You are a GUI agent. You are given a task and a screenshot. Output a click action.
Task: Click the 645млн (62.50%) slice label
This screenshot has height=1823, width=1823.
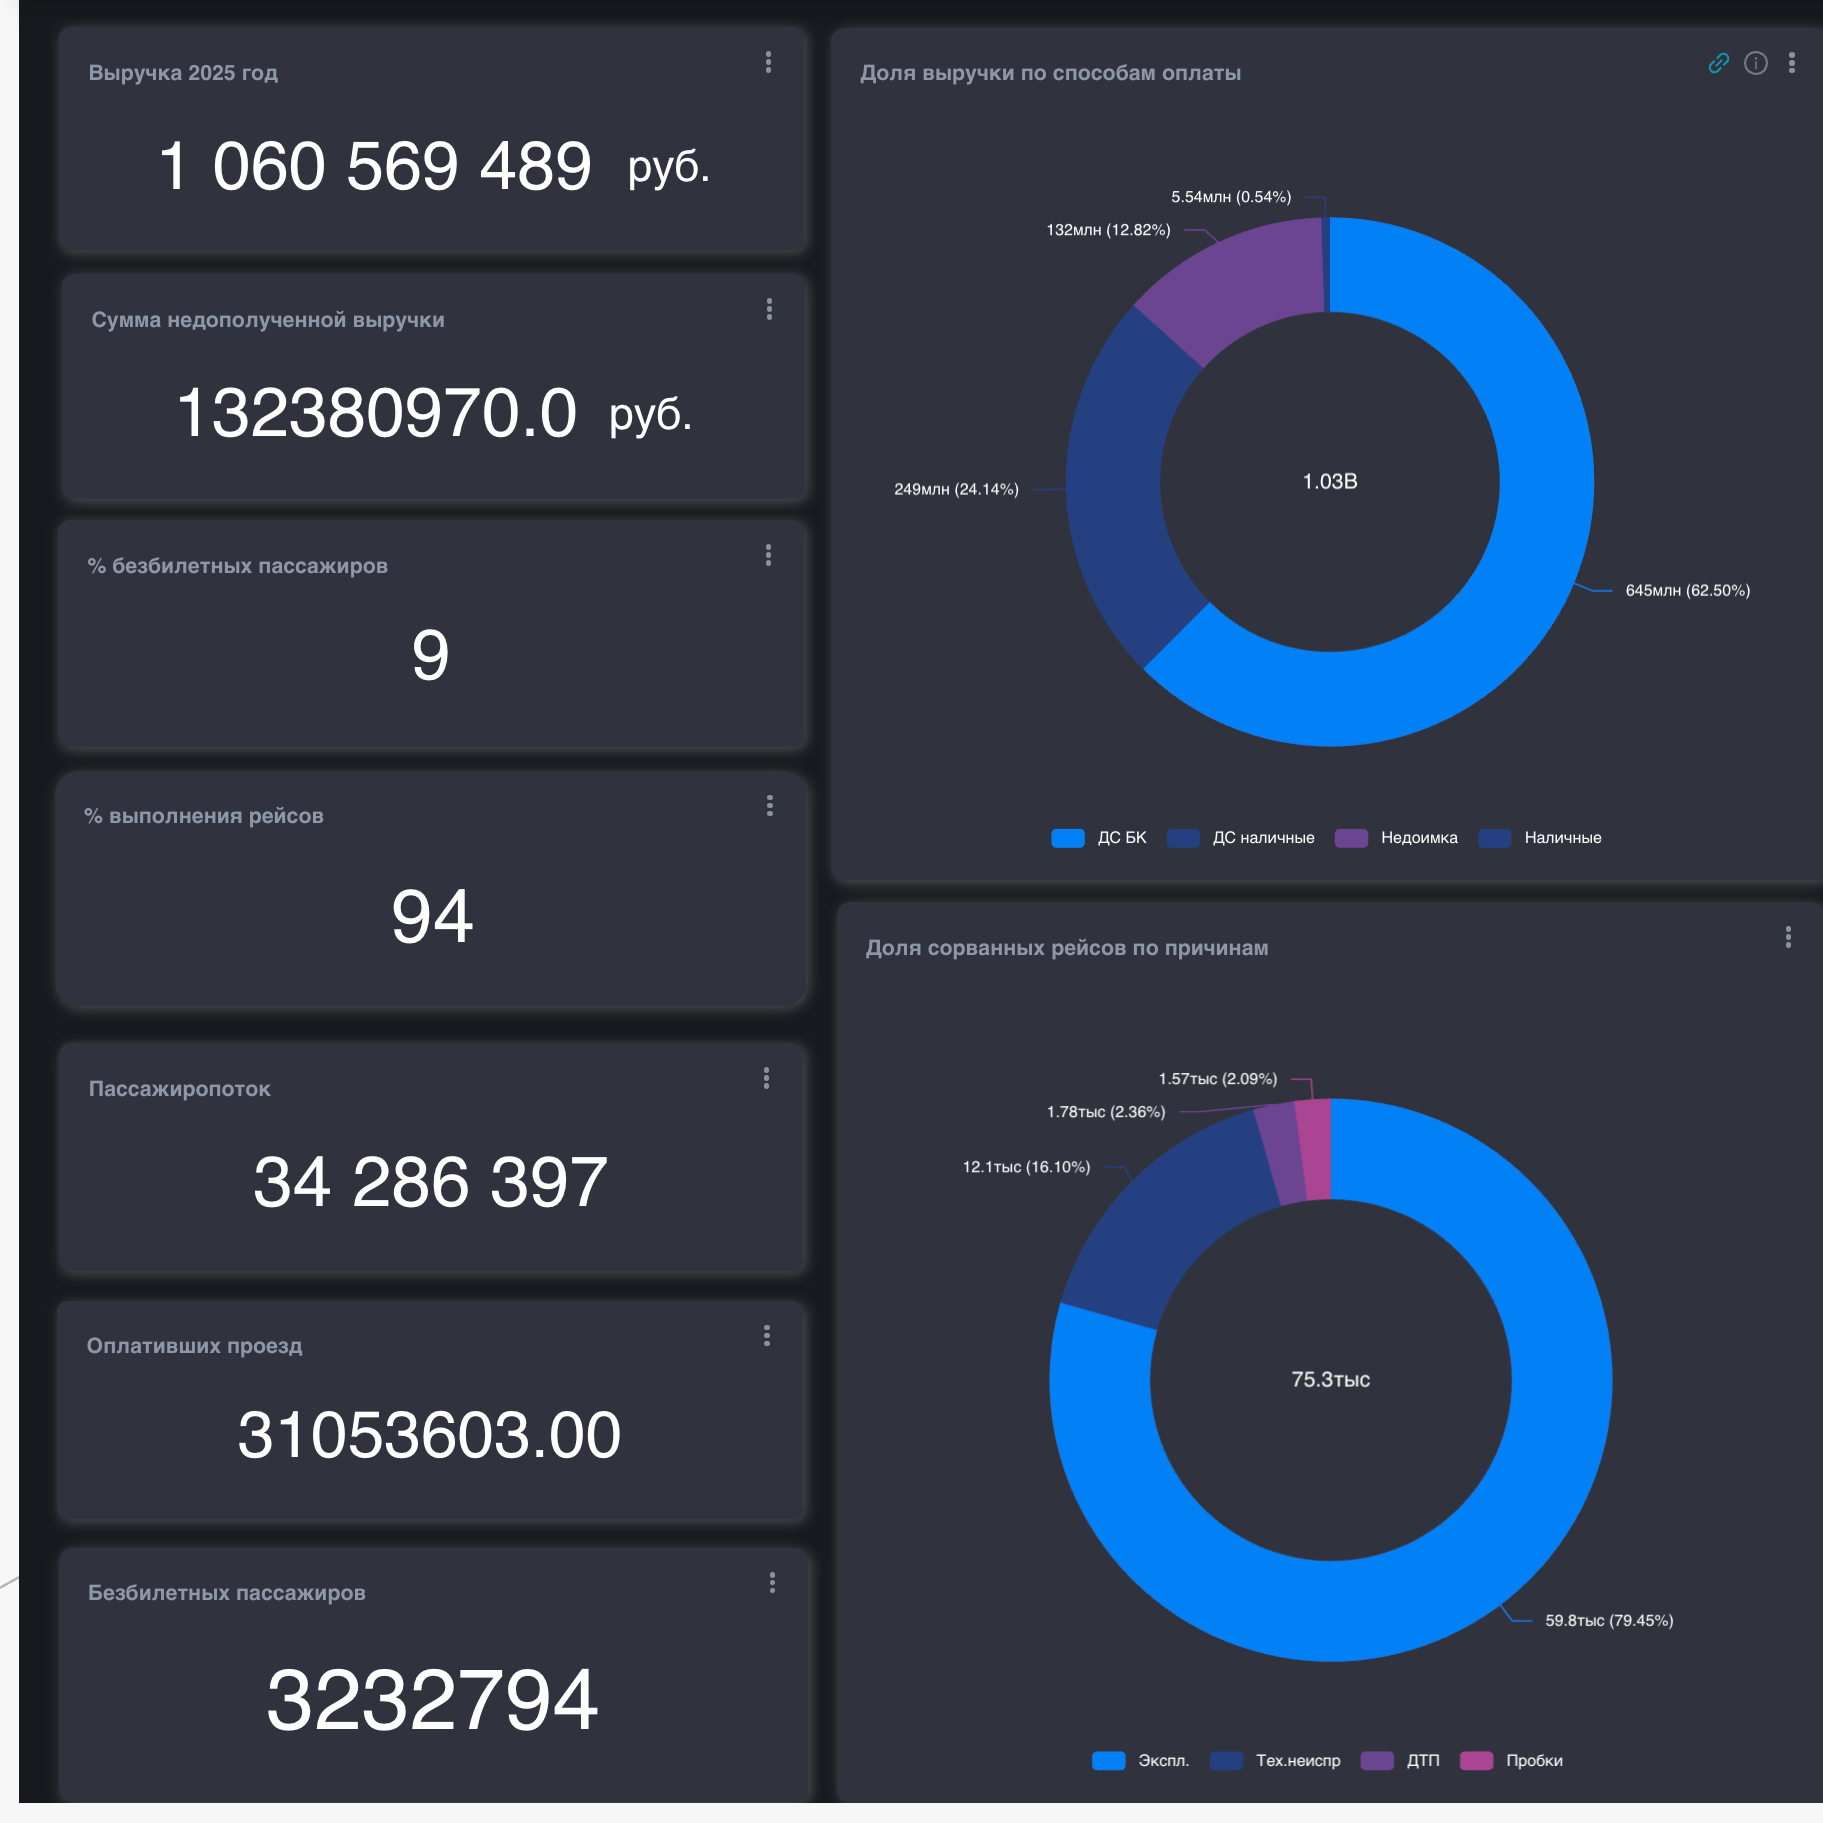1687,591
